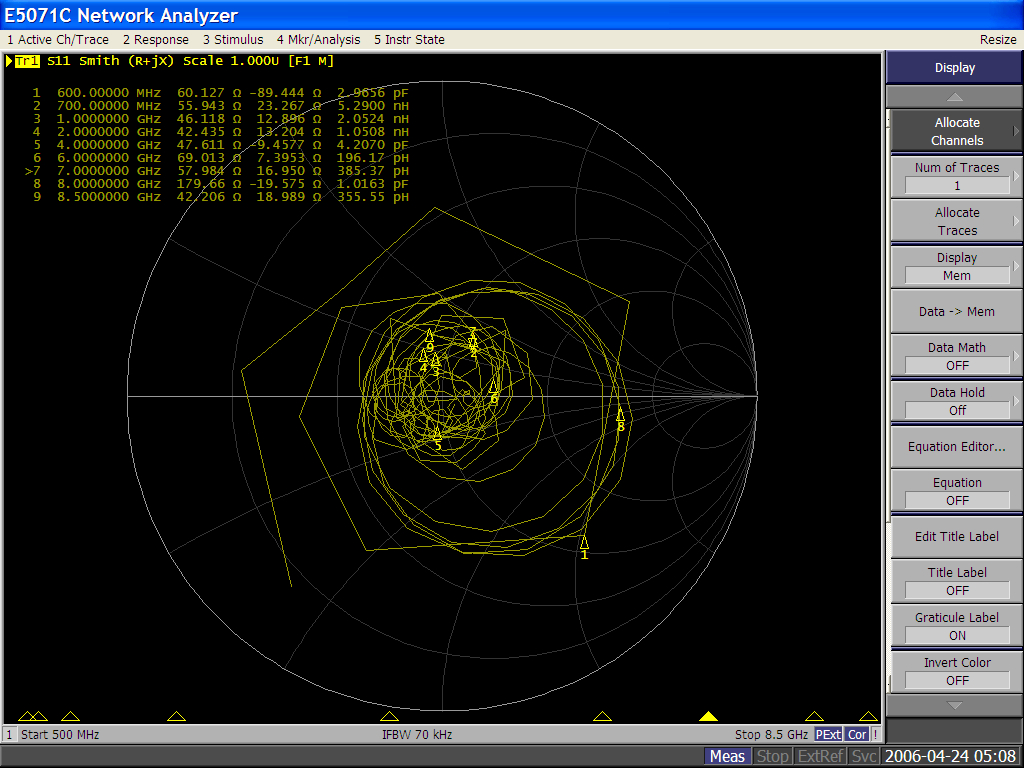The height and width of the screenshot is (768, 1024).
Task: Click the S11 Smith (R+jX) trace format text
Action: [110, 61]
